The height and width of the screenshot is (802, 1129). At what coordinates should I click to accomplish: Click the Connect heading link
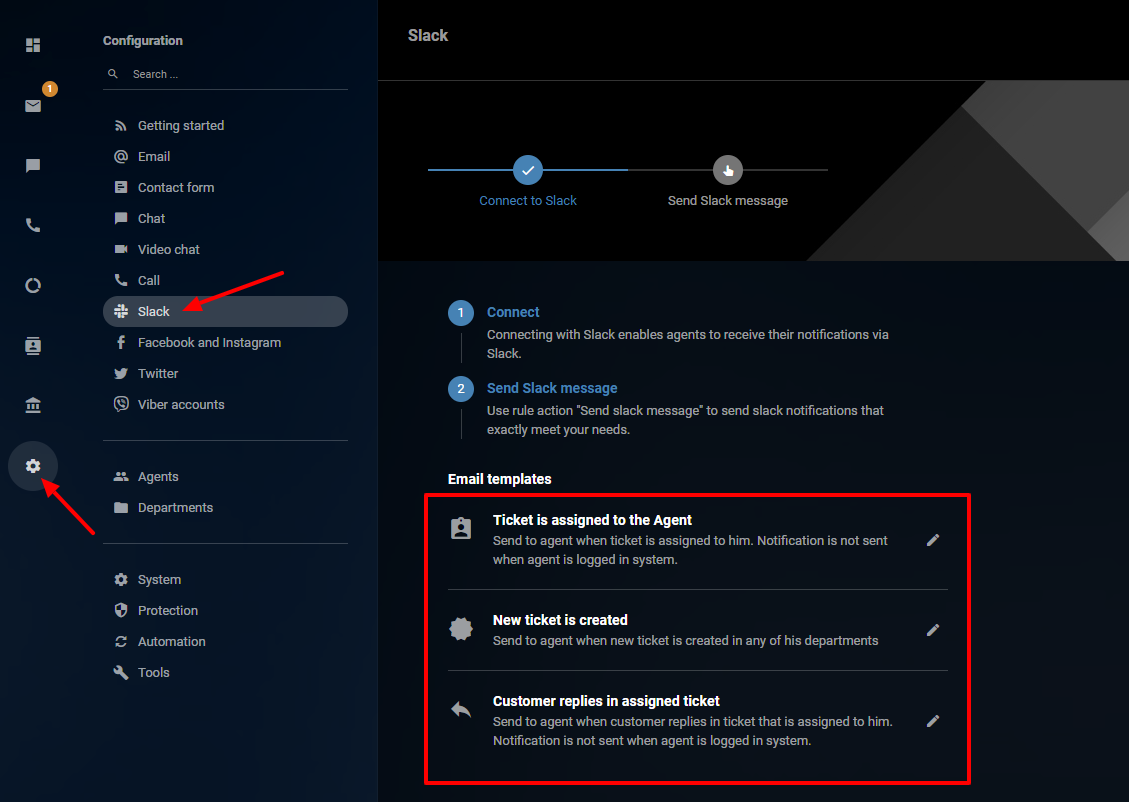(x=513, y=312)
